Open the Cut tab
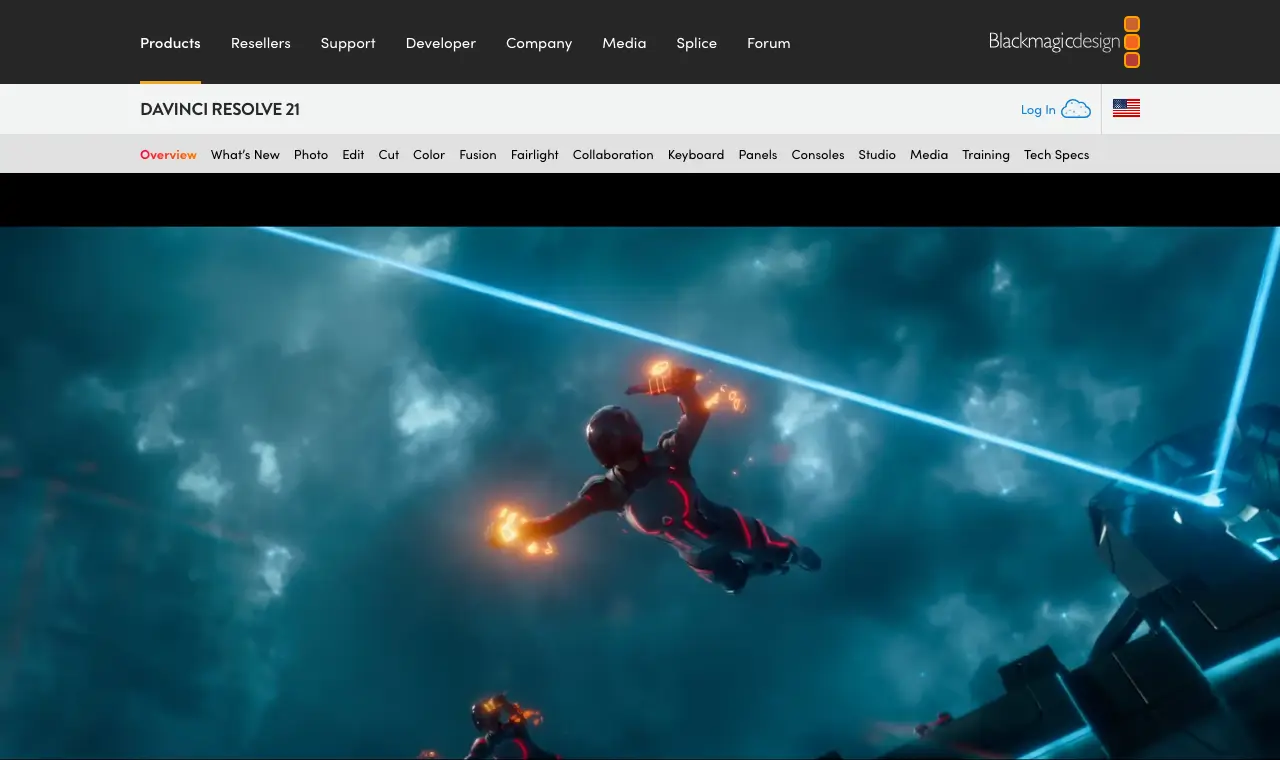Screen dimensions: 1280x760 (x=389, y=154)
